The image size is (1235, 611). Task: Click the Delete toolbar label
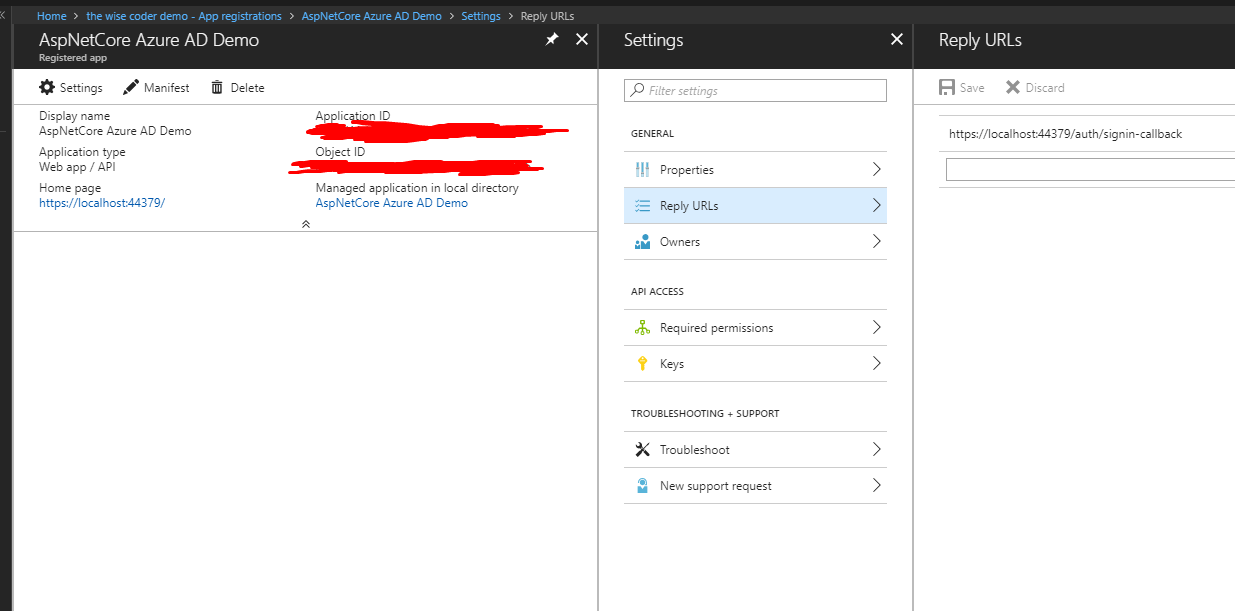click(x=248, y=88)
